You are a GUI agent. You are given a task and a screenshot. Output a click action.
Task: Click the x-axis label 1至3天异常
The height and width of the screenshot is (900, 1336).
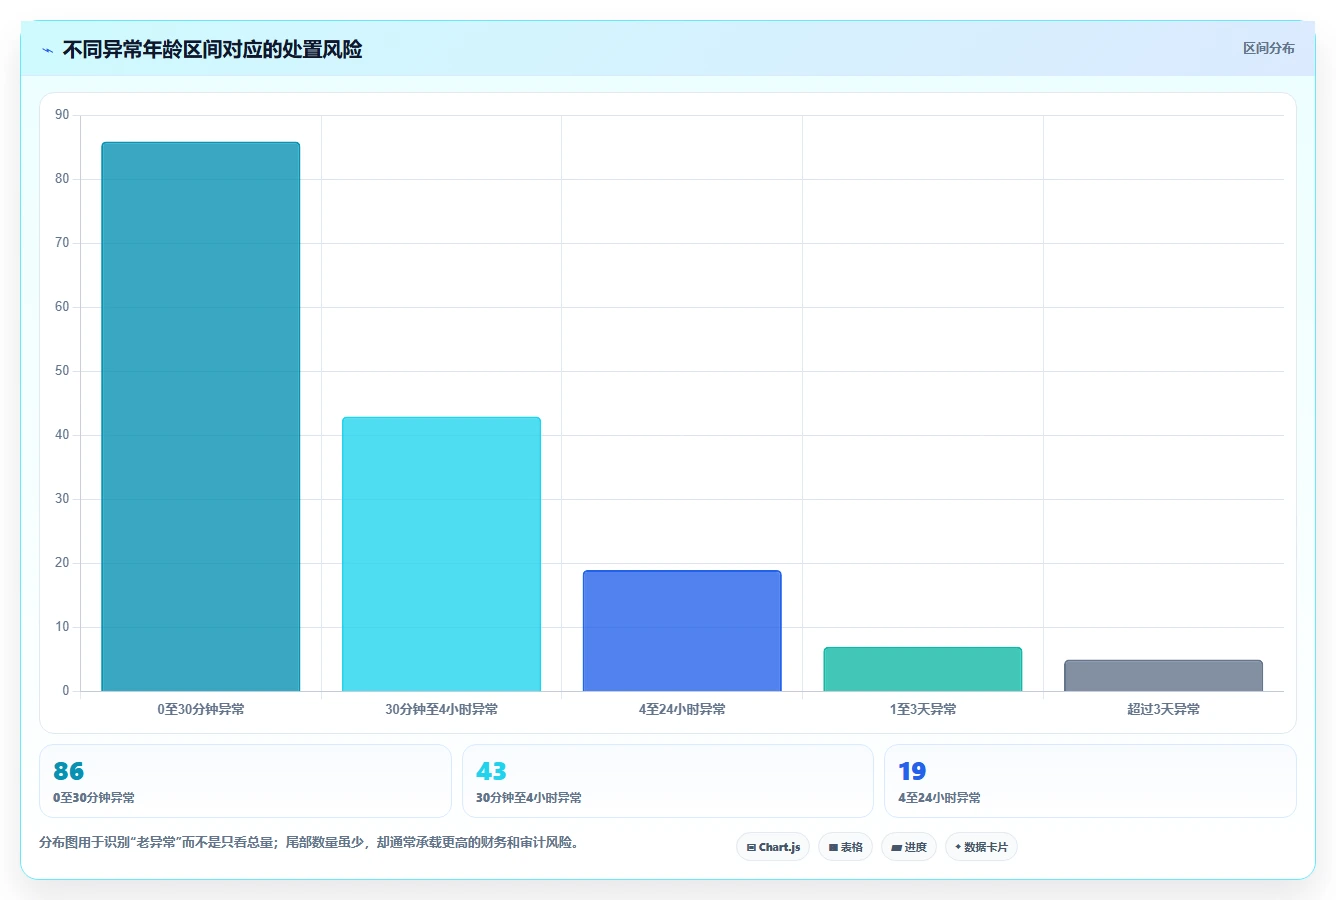(923, 709)
